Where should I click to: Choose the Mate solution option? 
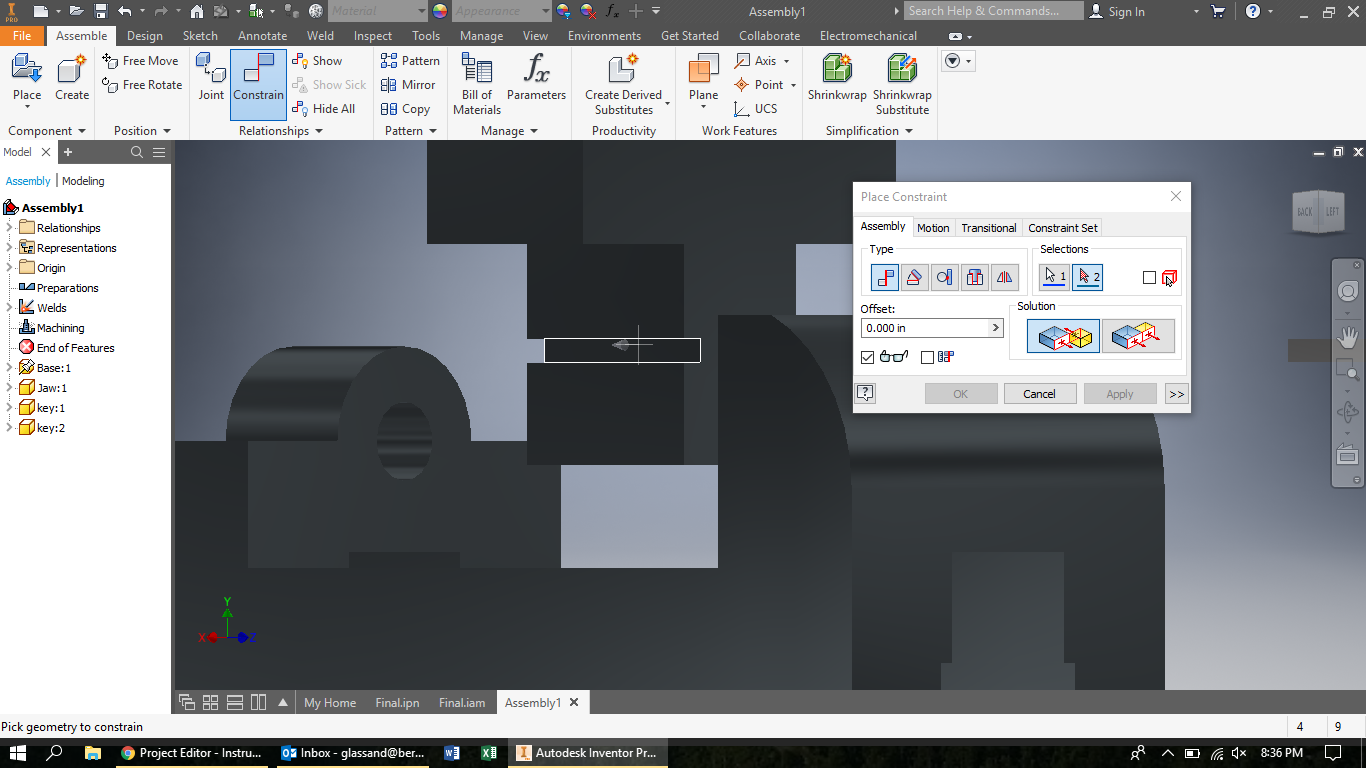click(x=1063, y=337)
